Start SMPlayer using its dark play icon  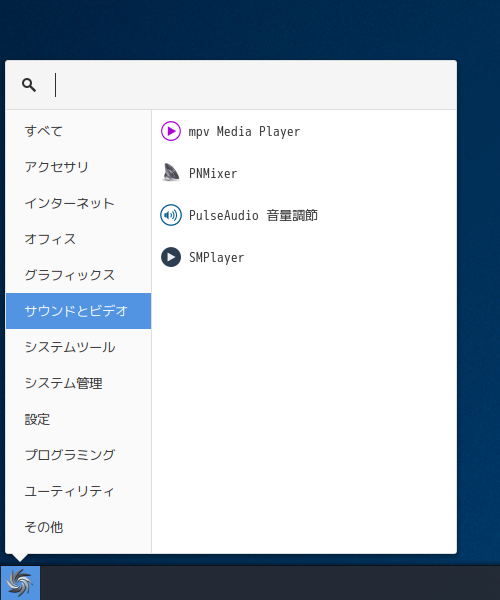[171, 257]
